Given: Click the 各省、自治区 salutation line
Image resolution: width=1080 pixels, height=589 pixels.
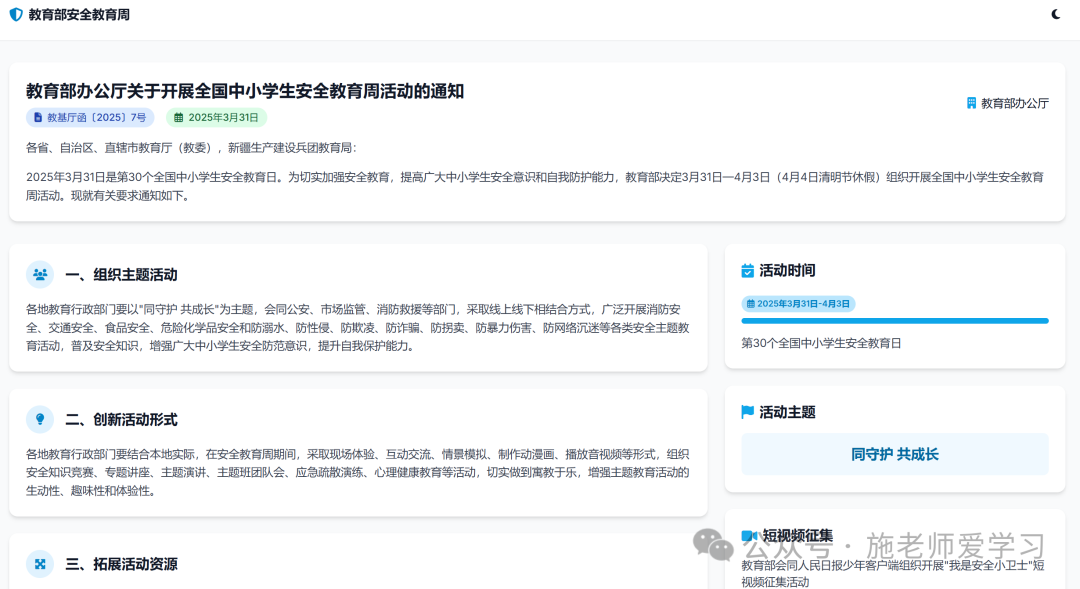Looking at the screenshot, I should click(x=191, y=147).
